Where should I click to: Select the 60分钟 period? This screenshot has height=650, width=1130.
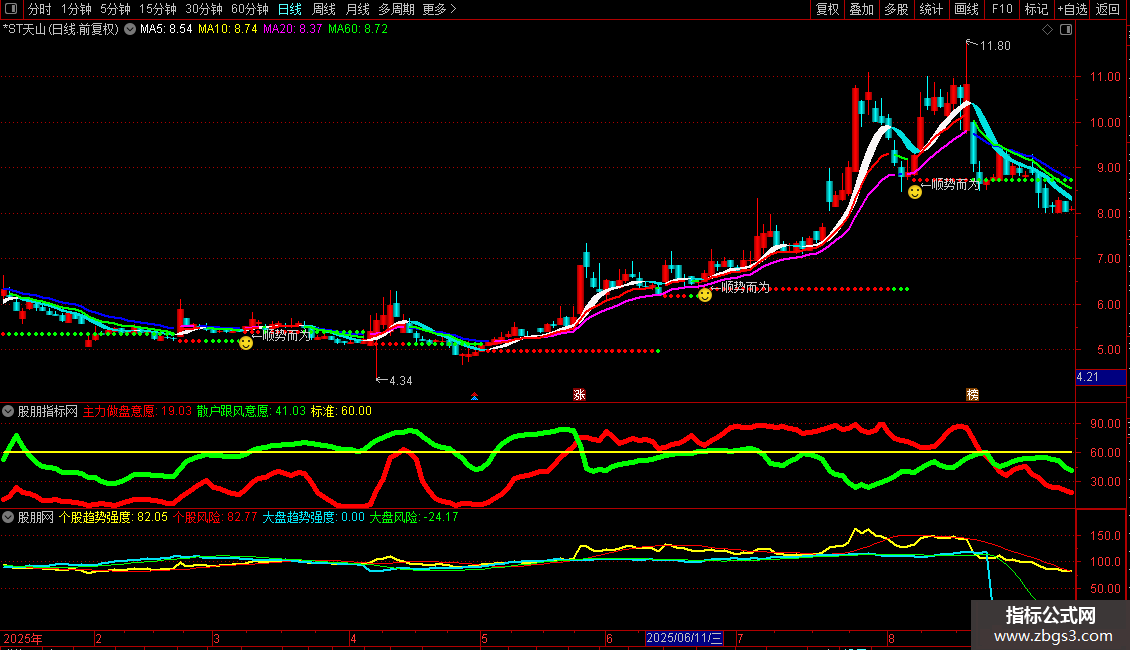click(250, 9)
